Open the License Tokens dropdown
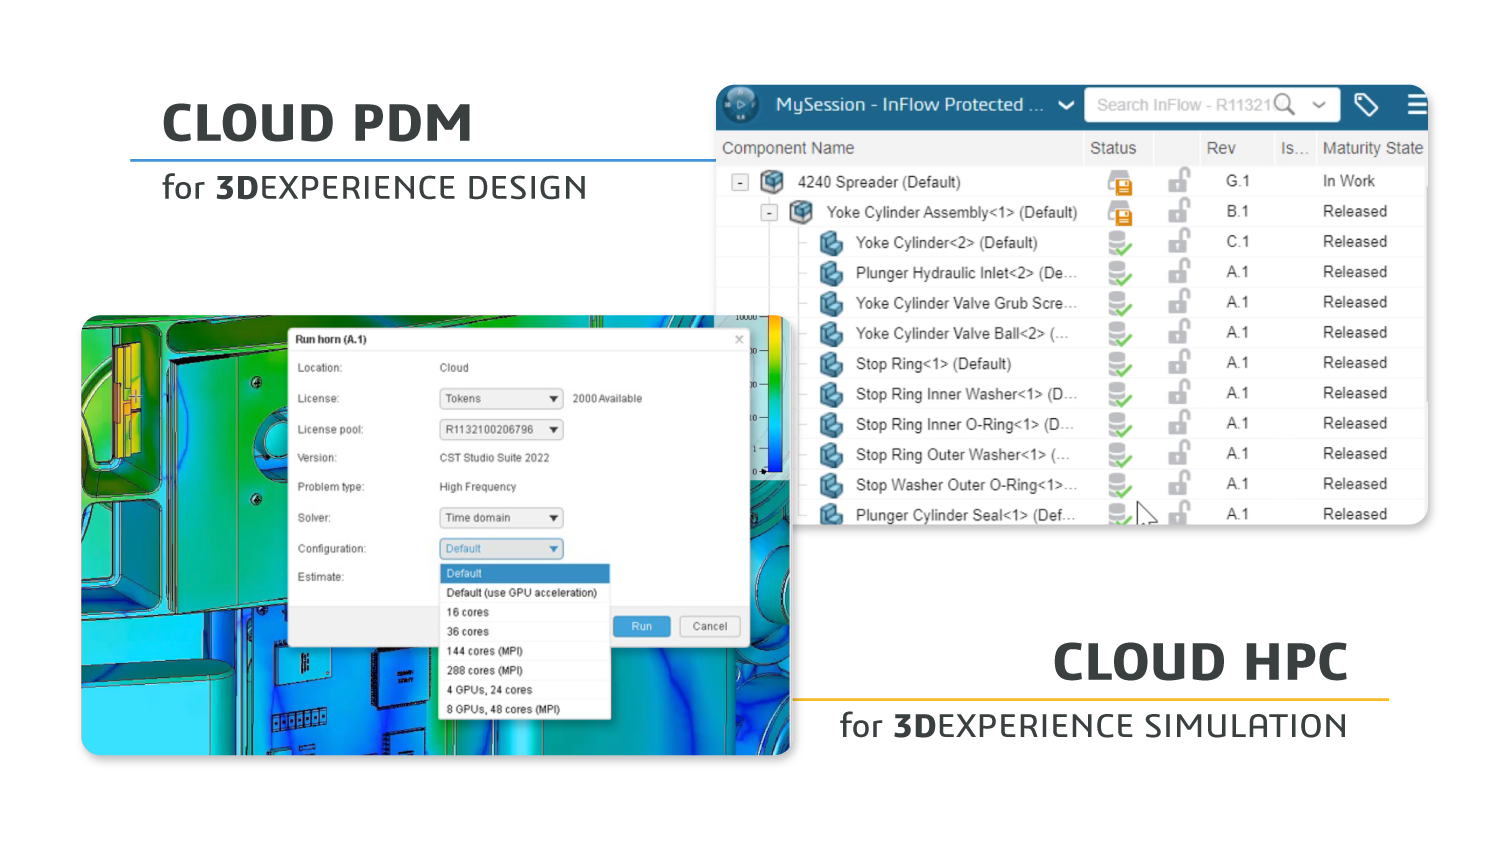The height and width of the screenshot is (847, 1500). click(501, 398)
